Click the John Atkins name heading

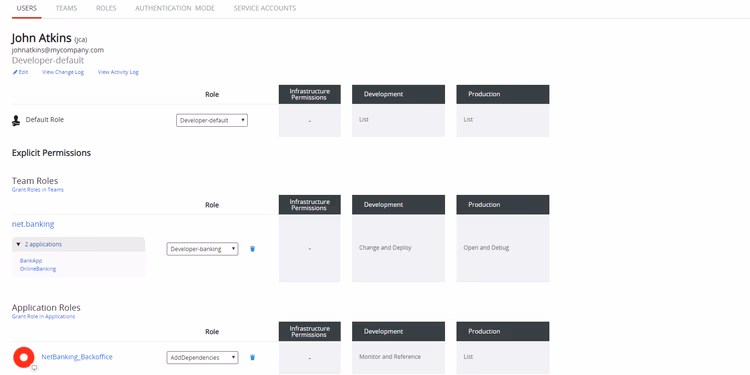click(42, 38)
